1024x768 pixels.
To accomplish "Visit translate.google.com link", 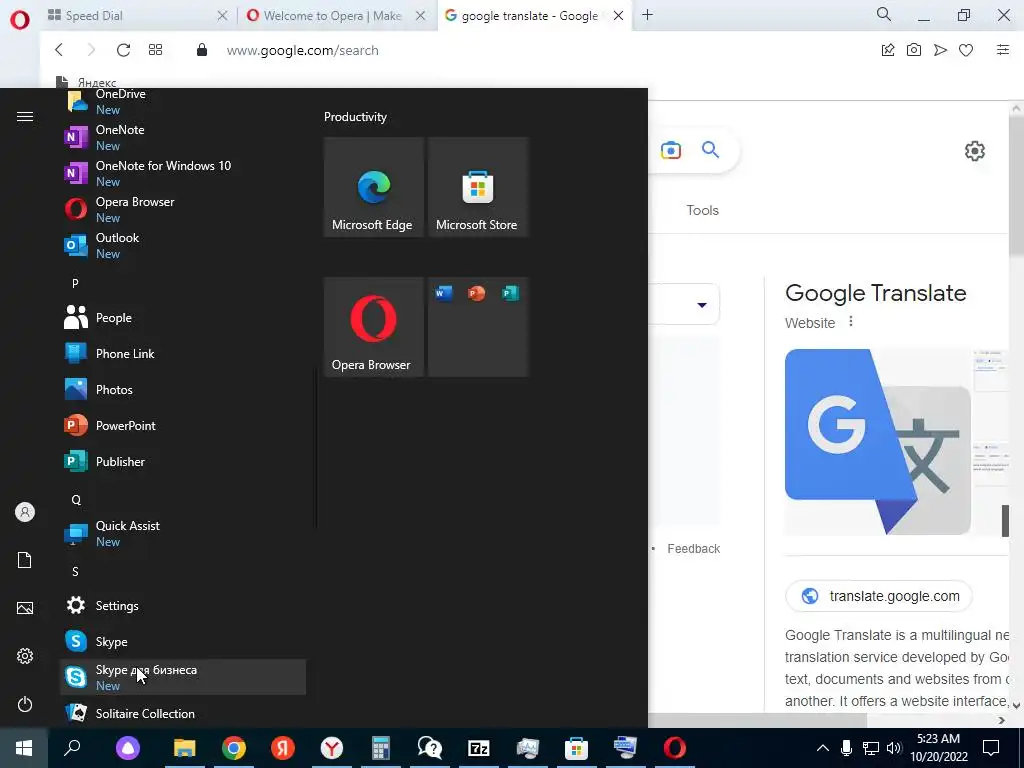I will pyautogui.click(x=879, y=596).
